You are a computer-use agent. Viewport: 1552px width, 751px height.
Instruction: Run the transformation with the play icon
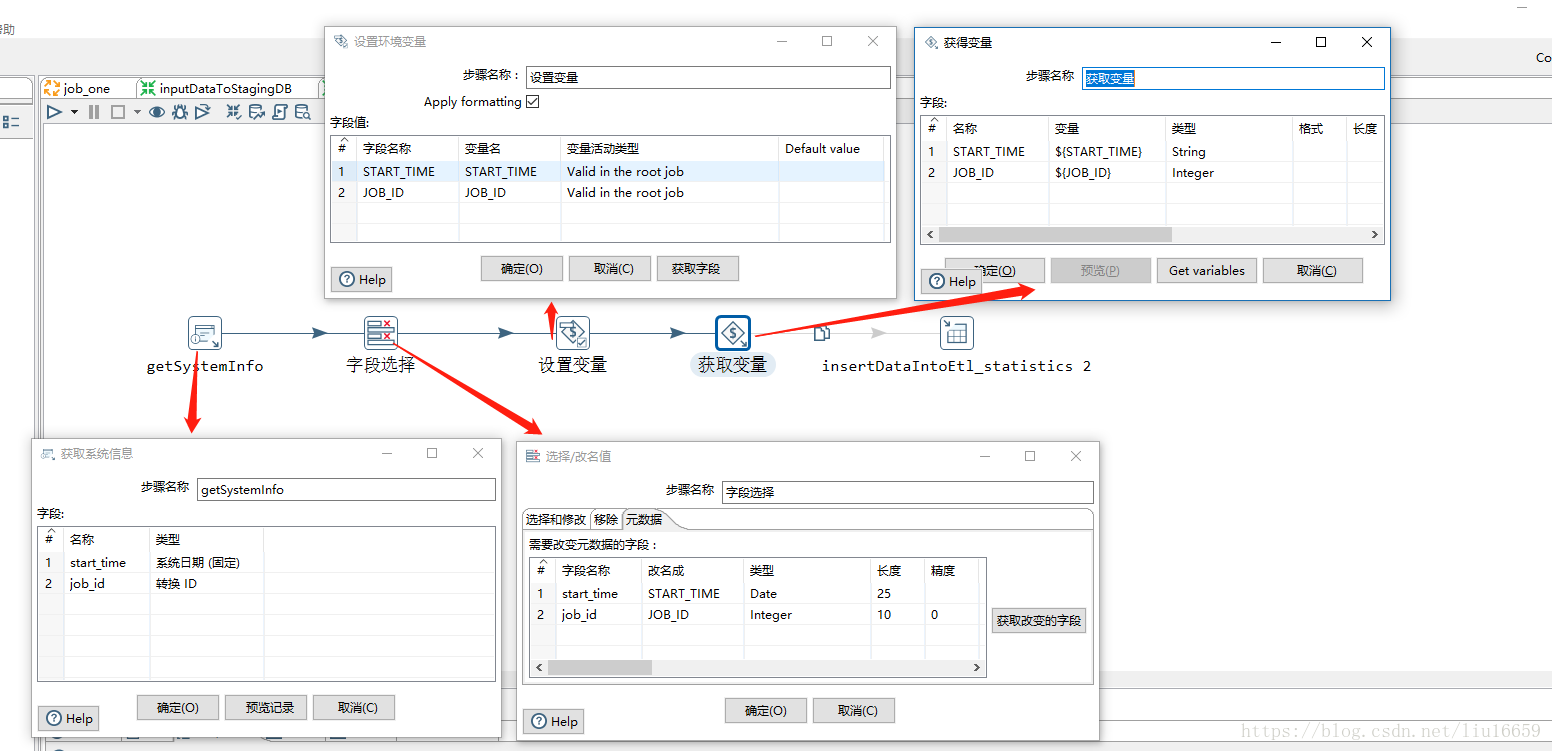pyautogui.click(x=54, y=112)
